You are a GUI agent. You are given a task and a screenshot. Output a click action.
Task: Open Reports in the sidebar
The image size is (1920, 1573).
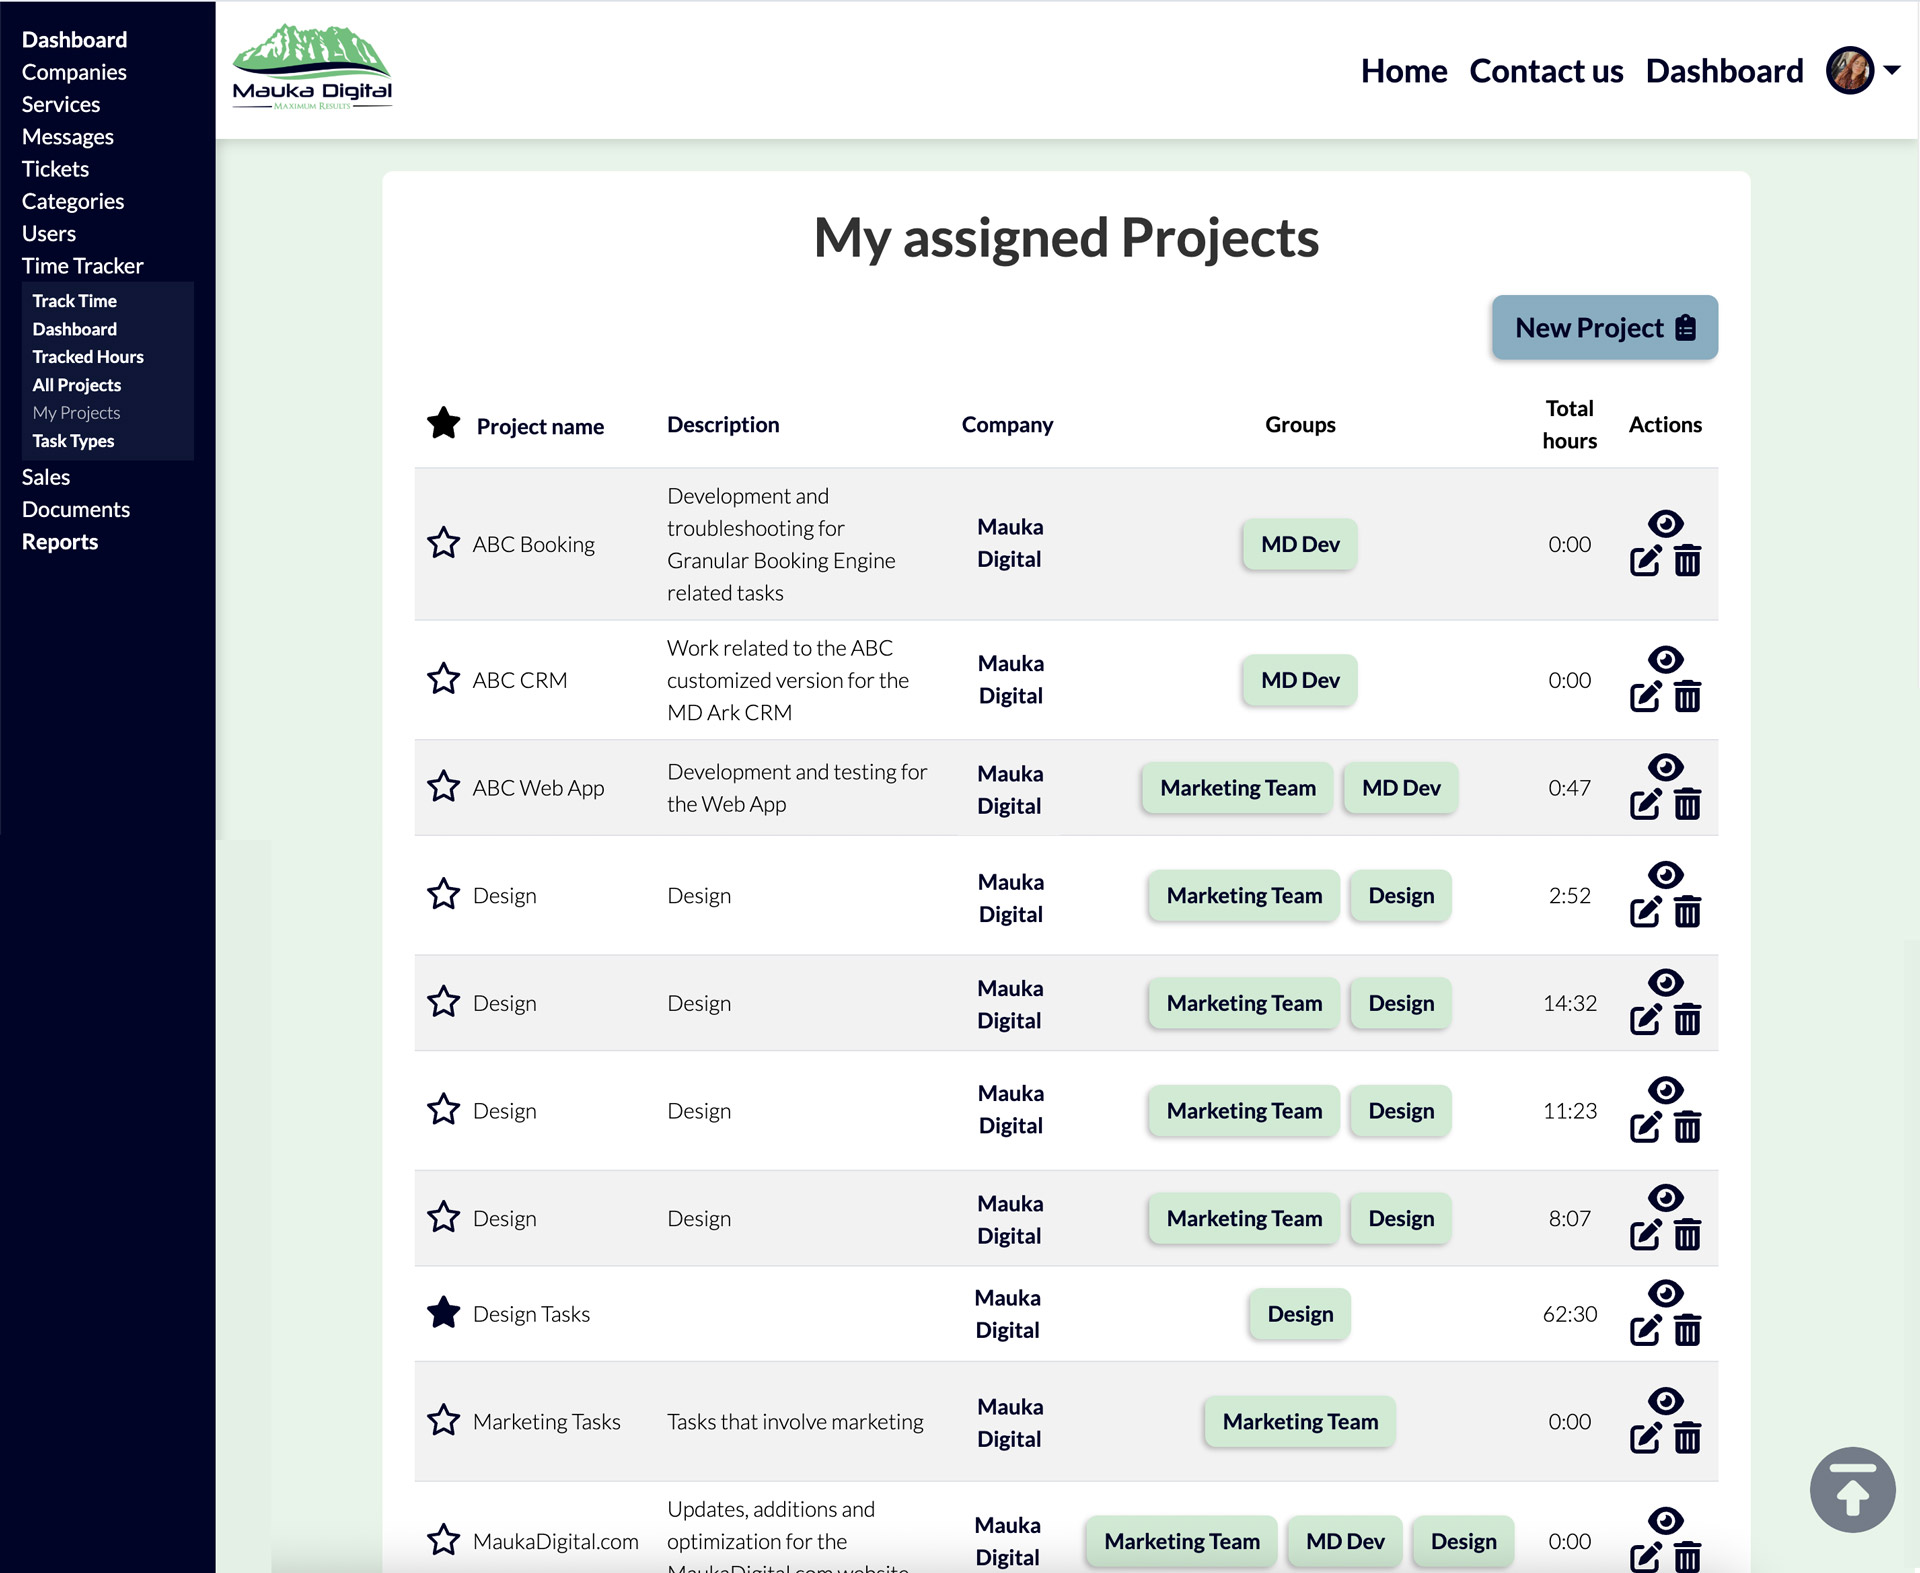pos(60,542)
